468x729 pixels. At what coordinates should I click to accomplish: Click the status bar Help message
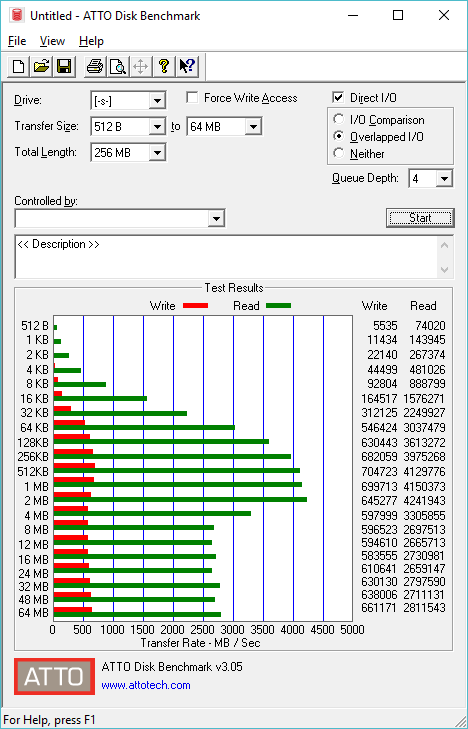coord(49,720)
